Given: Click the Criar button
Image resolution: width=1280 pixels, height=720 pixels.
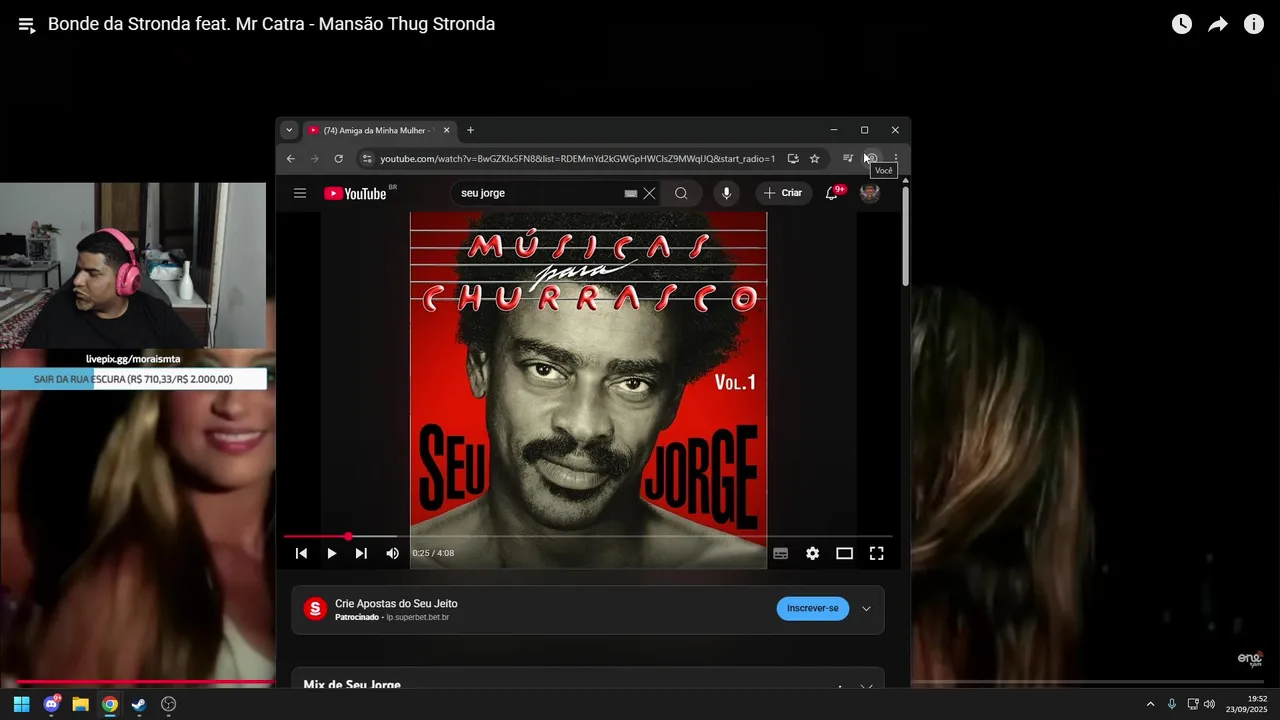Looking at the screenshot, I should [x=783, y=193].
